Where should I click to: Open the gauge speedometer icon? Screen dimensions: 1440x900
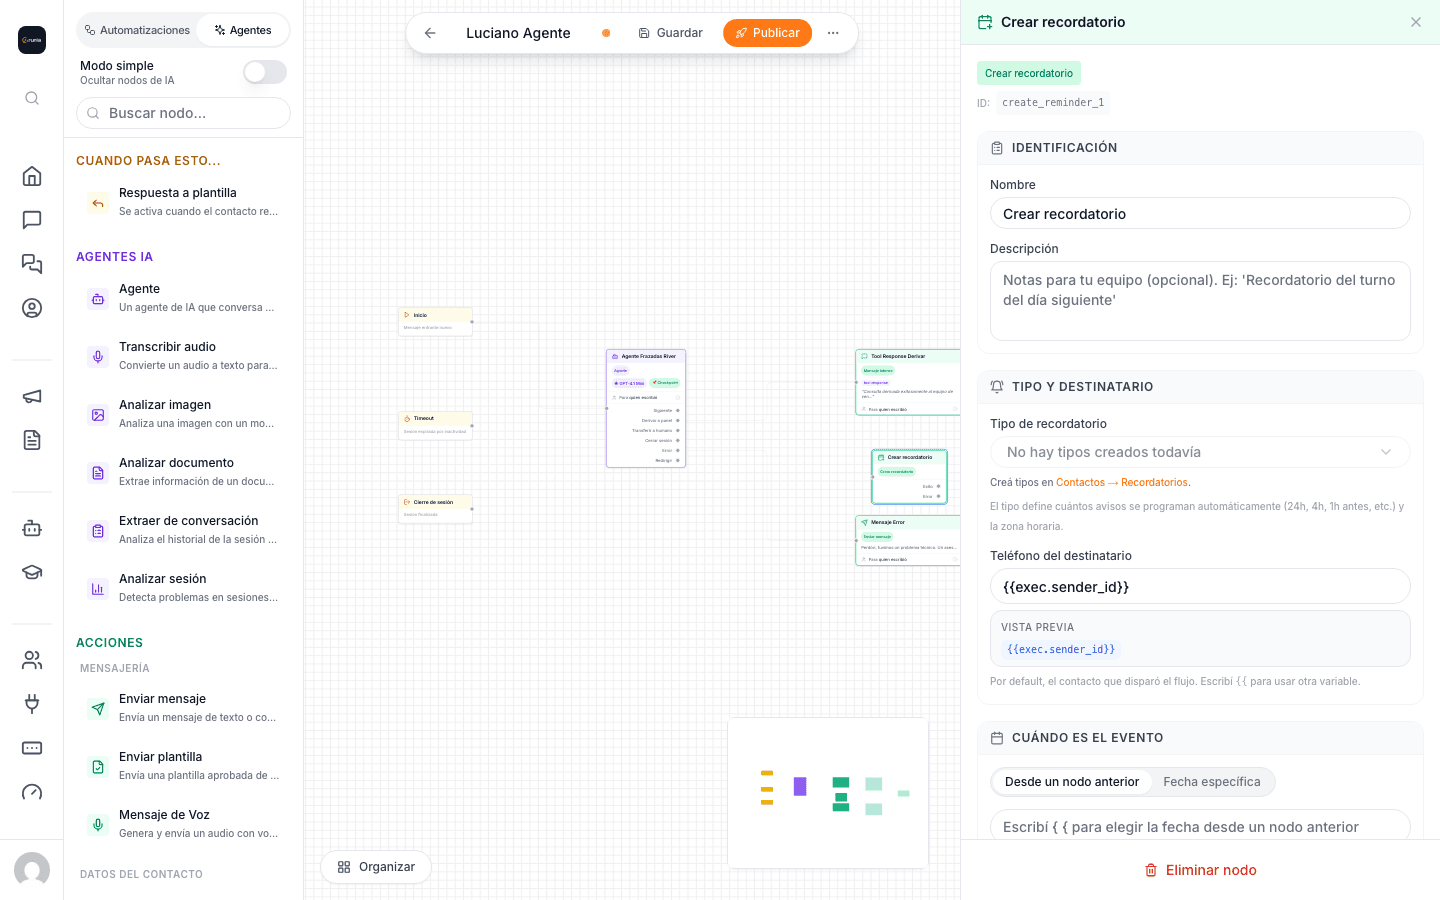tap(32, 792)
